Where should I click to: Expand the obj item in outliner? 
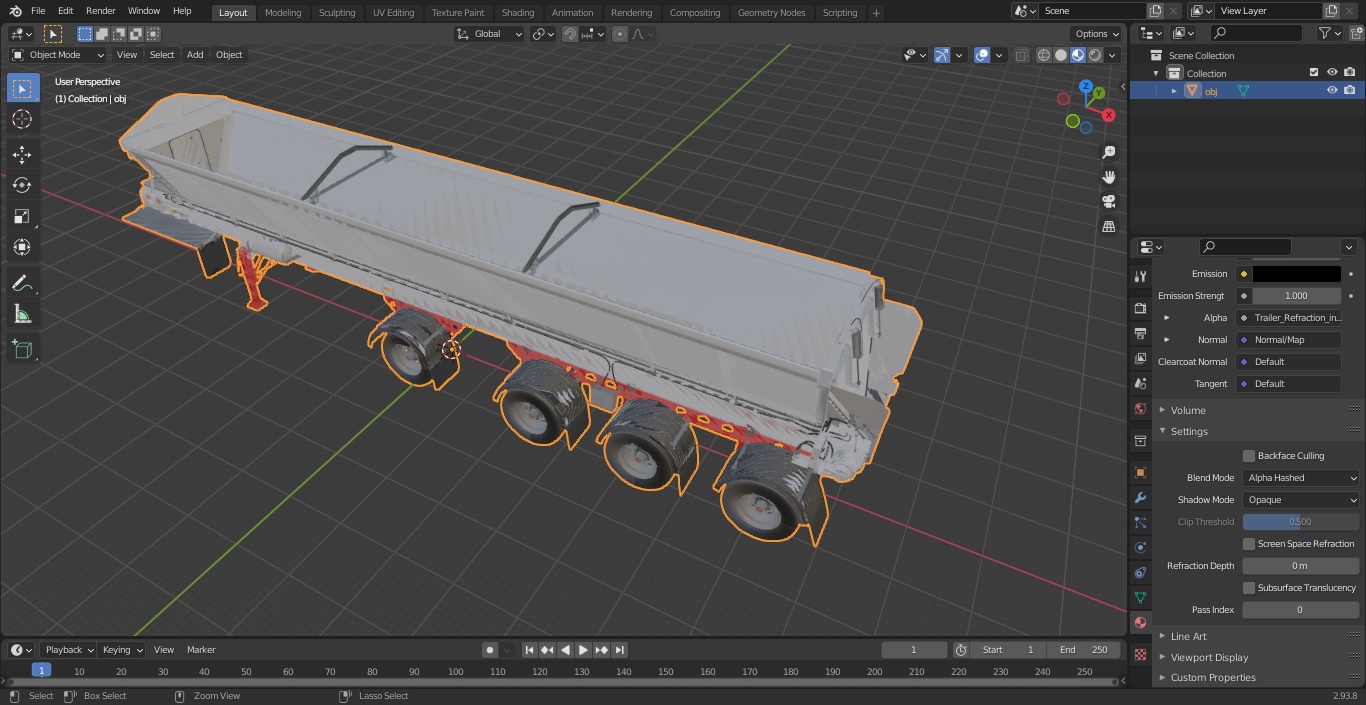1174,91
